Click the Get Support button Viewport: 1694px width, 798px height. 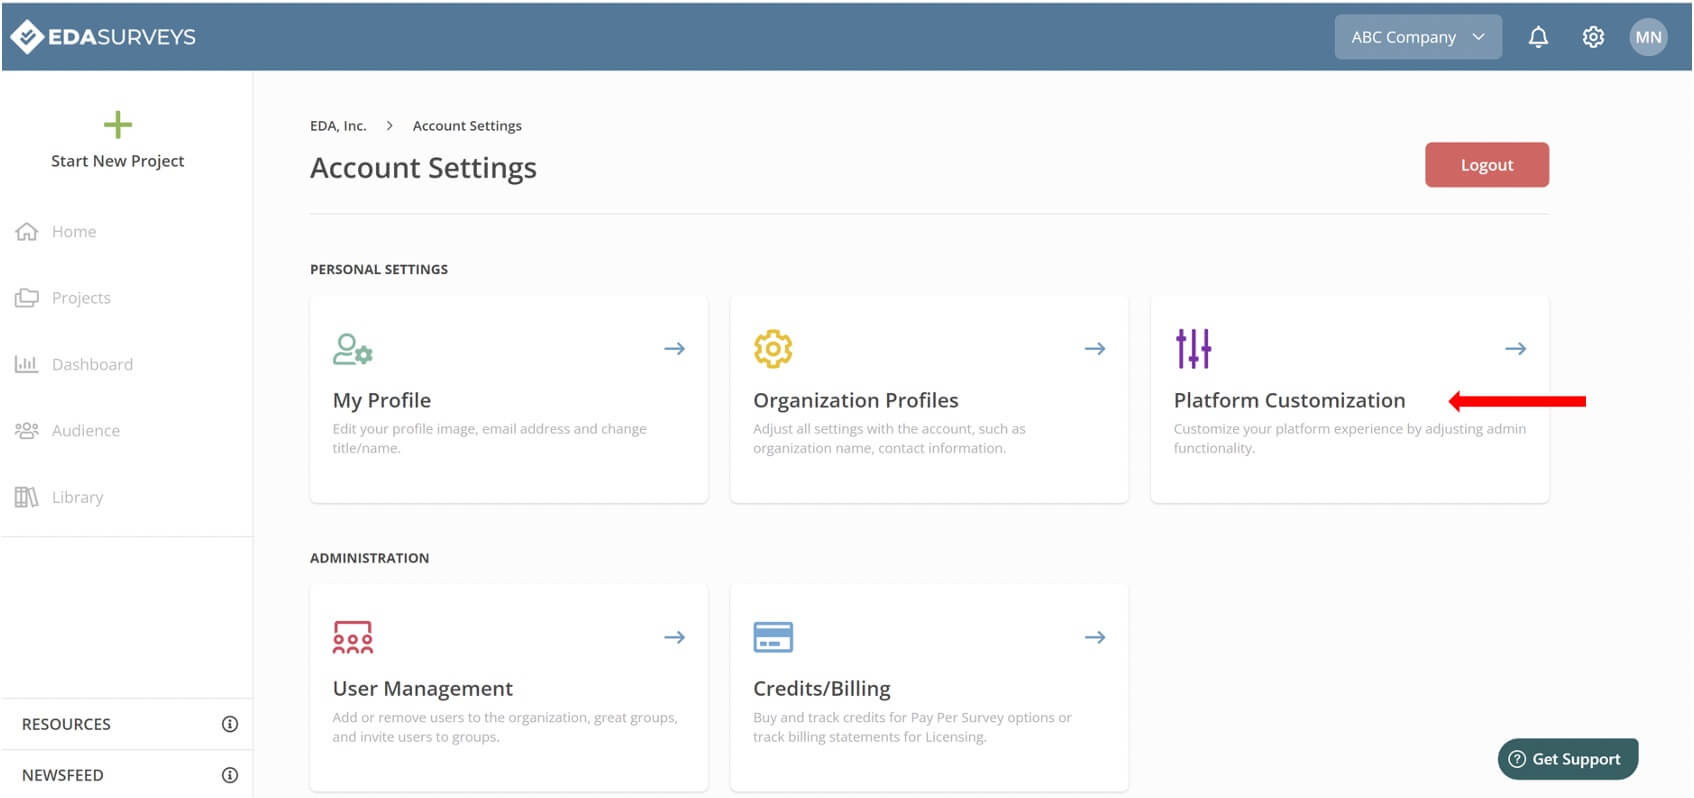tap(1567, 759)
